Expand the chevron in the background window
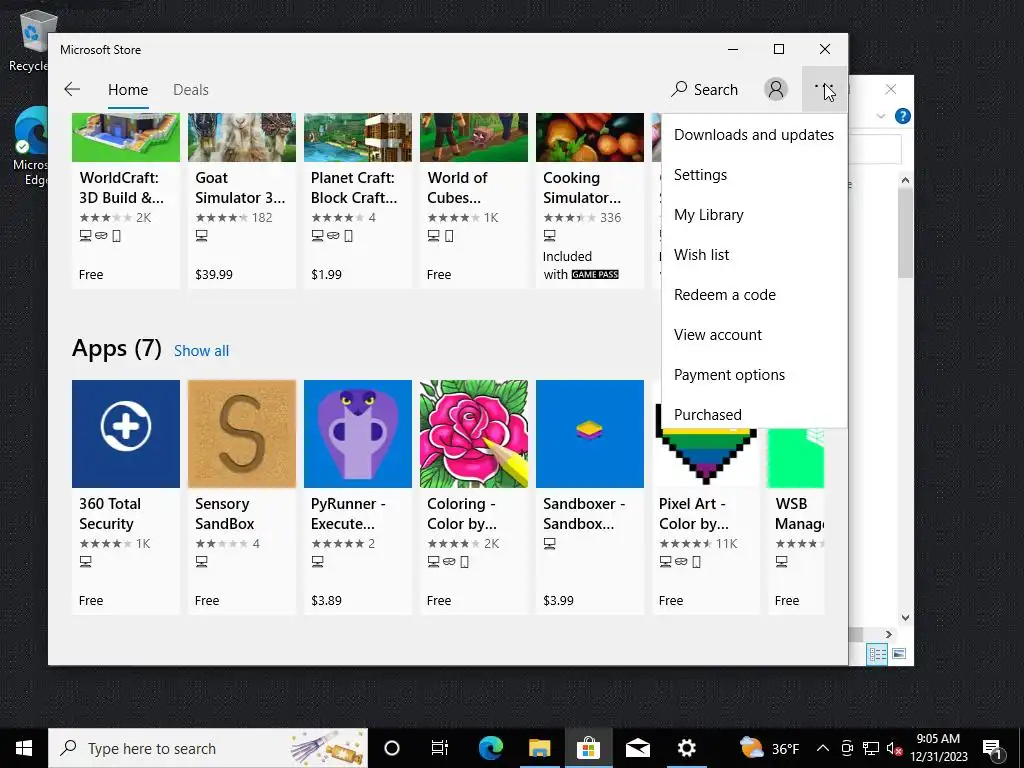Image resolution: width=1024 pixels, height=768 pixels. click(x=880, y=116)
